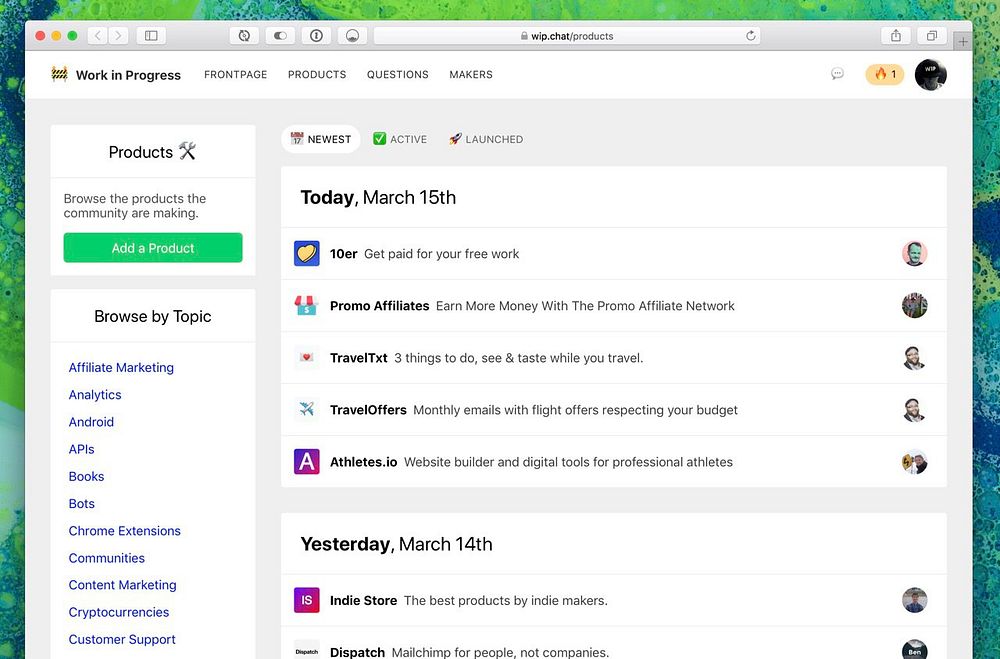Viewport: 1000px width, 659px height.
Task: Click the Athletes.io purple A icon
Action: (307, 461)
